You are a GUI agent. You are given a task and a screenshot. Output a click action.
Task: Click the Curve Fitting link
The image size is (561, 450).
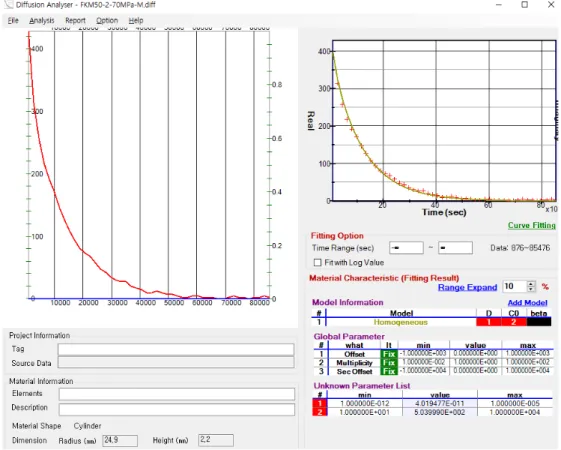click(x=532, y=225)
